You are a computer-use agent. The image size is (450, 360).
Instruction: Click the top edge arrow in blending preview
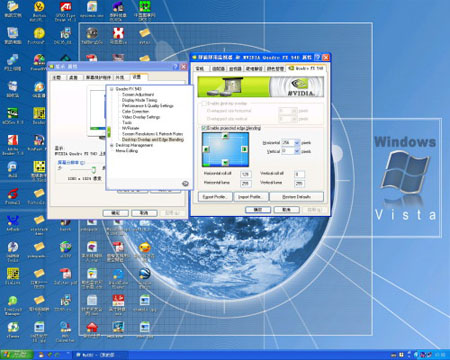pyautogui.click(x=225, y=136)
